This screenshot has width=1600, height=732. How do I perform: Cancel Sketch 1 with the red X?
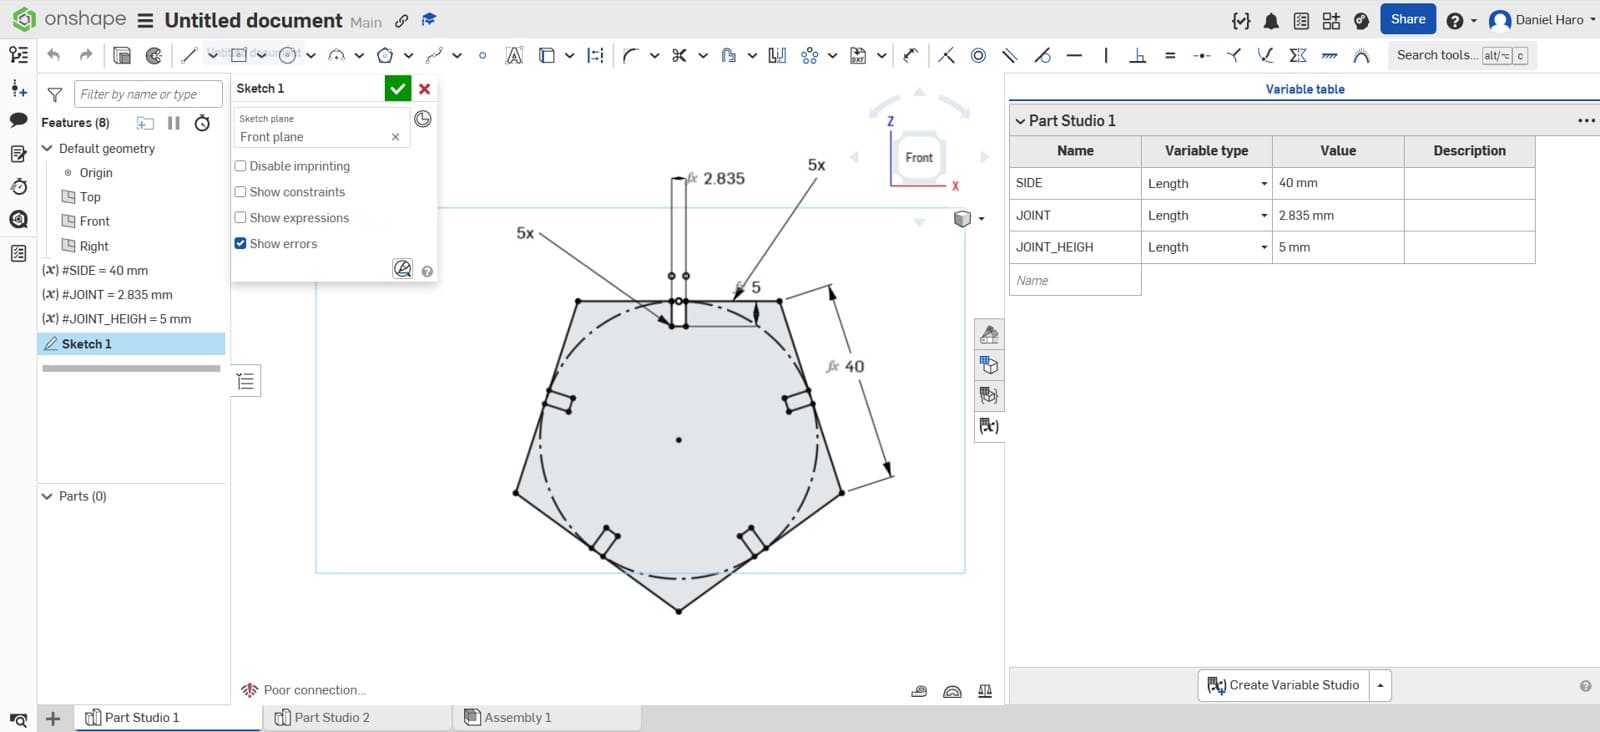pos(425,88)
